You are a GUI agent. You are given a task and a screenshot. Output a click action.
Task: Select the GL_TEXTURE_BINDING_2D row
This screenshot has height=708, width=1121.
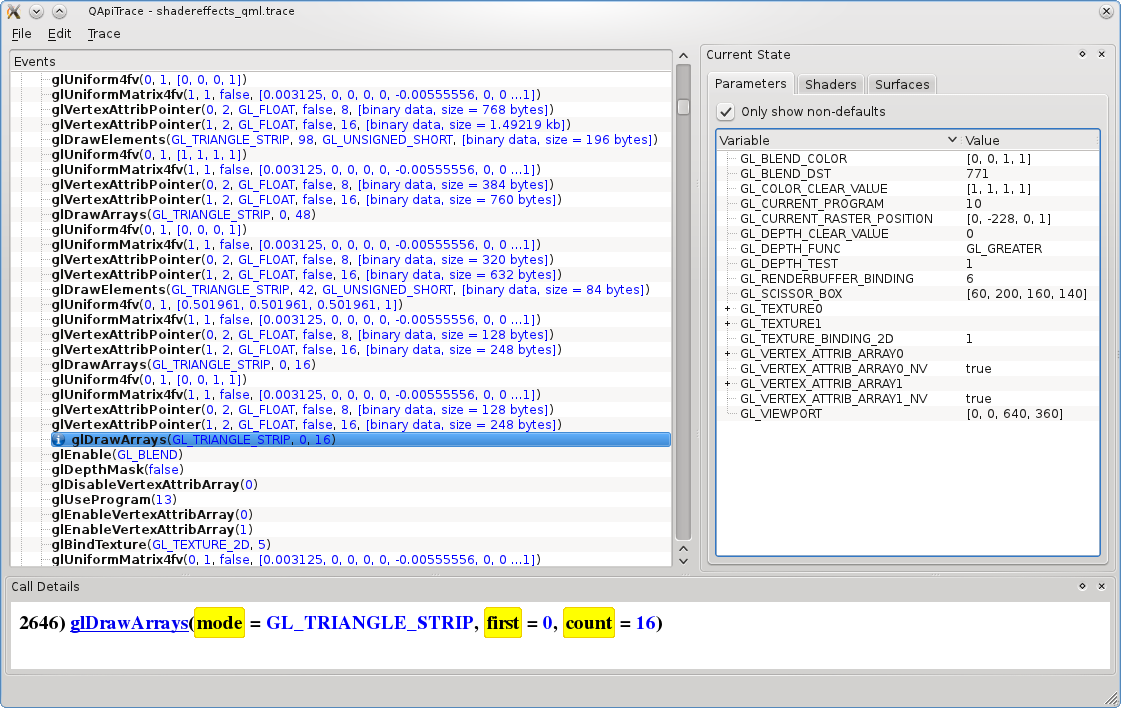(x=908, y=339)
